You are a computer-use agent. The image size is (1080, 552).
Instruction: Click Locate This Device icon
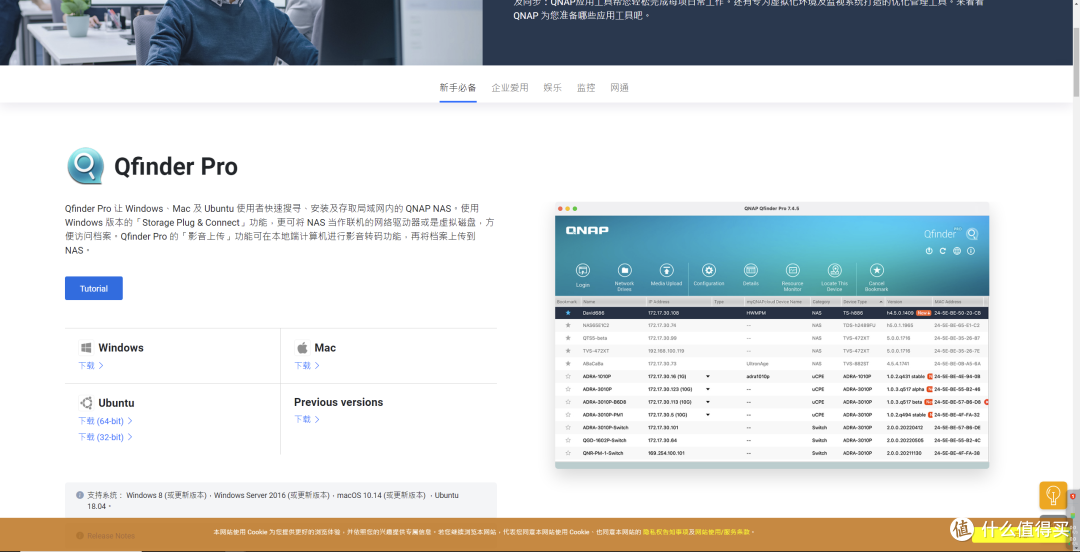tap(835, 270)
